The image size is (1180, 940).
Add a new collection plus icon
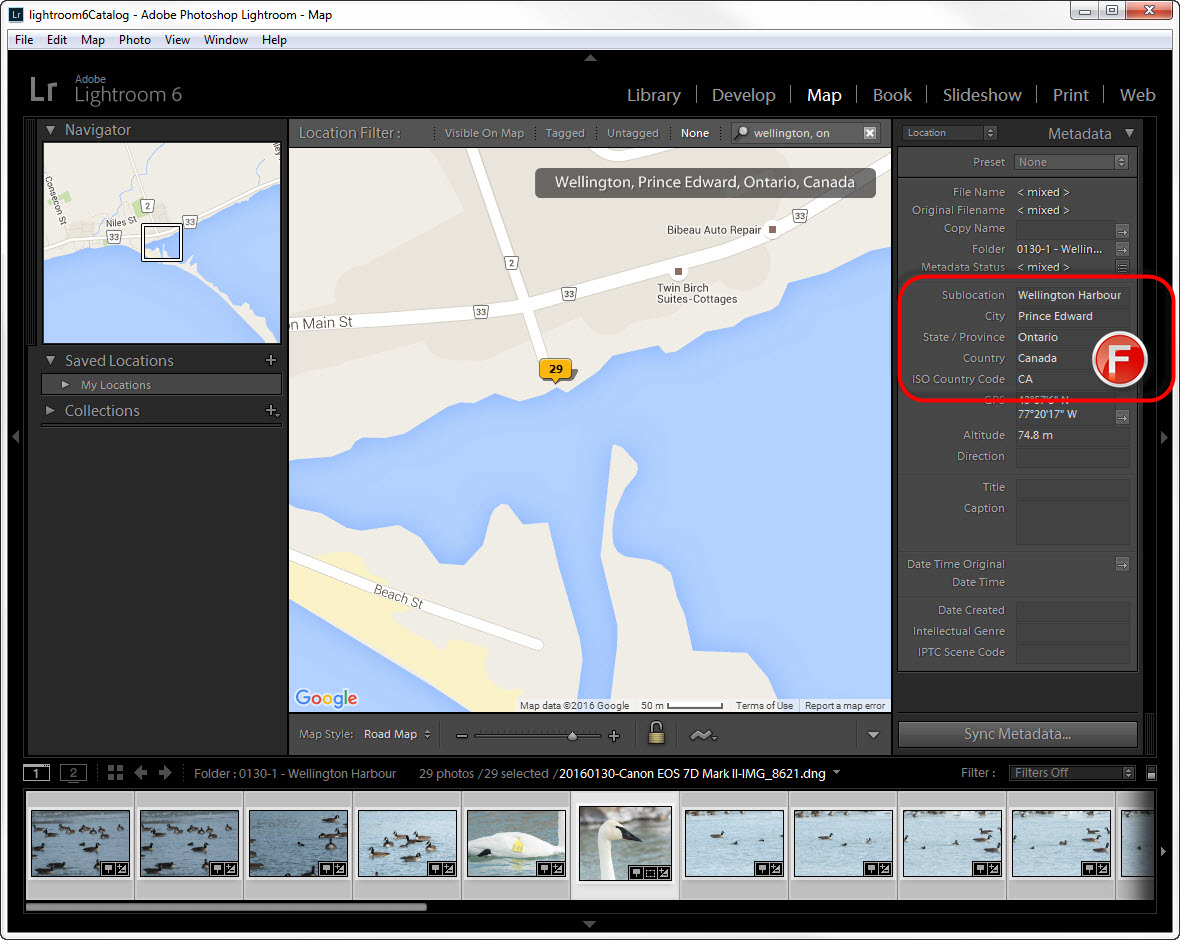272,411
